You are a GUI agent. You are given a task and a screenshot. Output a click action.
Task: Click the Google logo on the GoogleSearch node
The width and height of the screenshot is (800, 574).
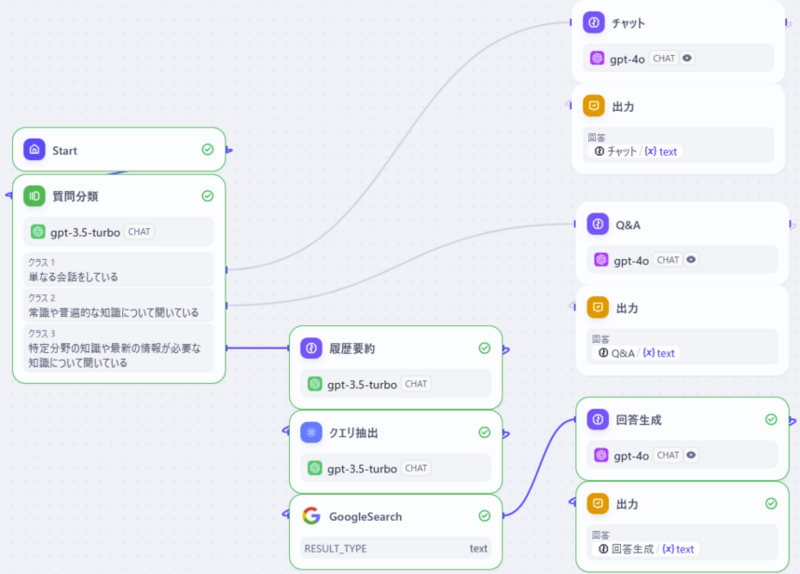pos(312,516)
